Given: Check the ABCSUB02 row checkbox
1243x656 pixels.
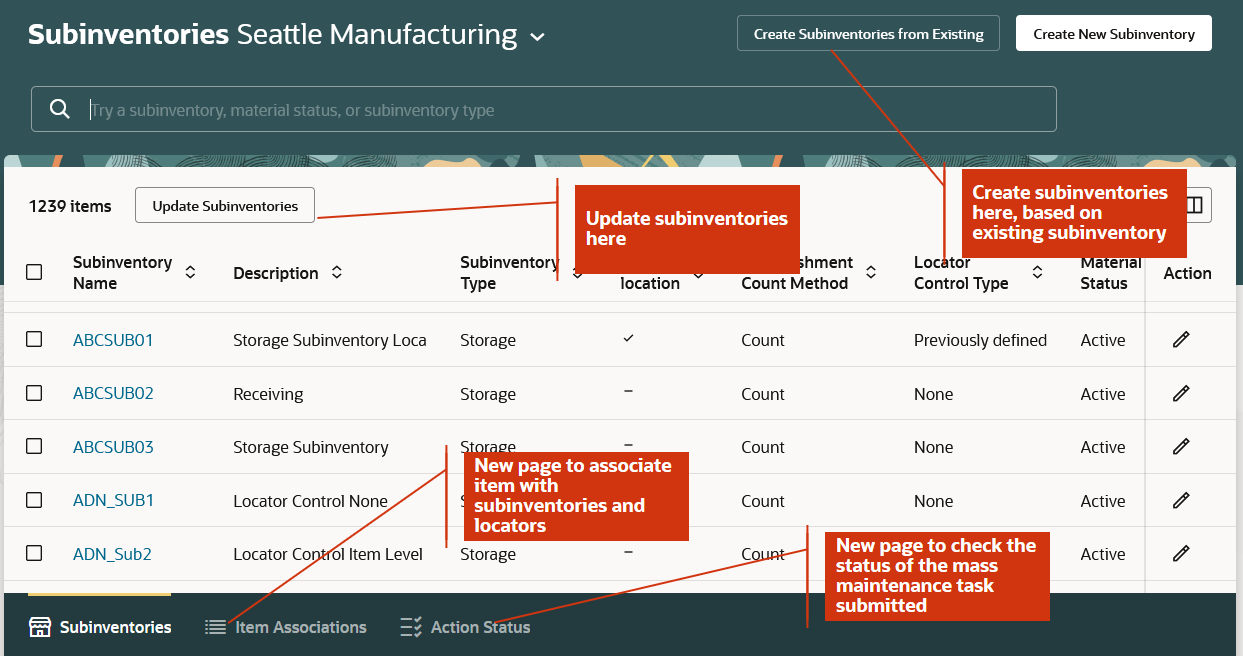Looking at the screenshot, I should 34,393.
